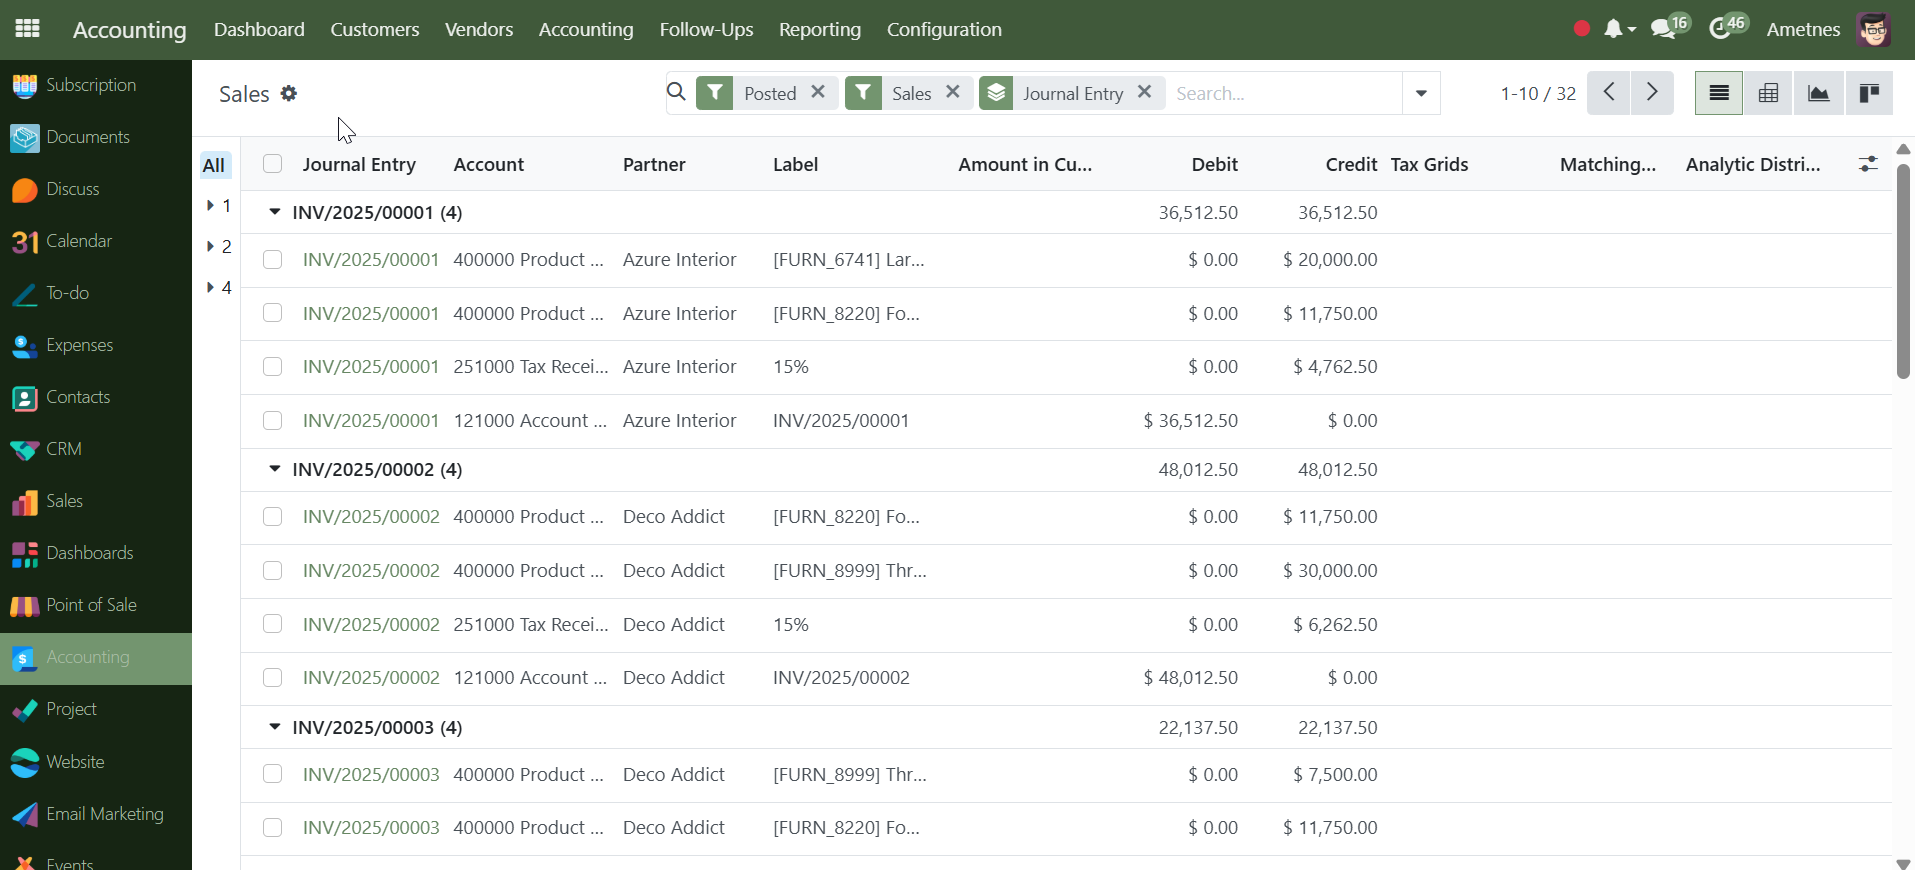This screenshot has height=870, width=1915.
Task: Open the Reporting menu
Action: (x=819, y=29)
